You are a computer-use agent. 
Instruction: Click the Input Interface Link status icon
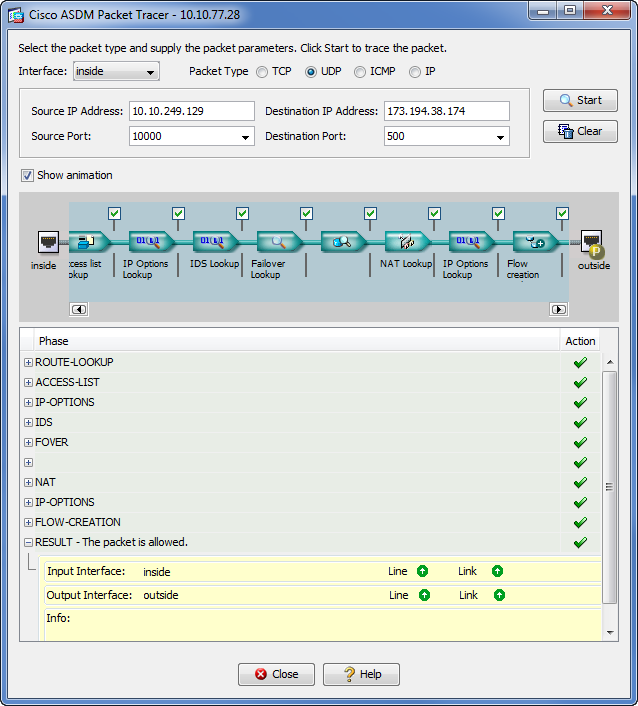click(x=497, y=571)
